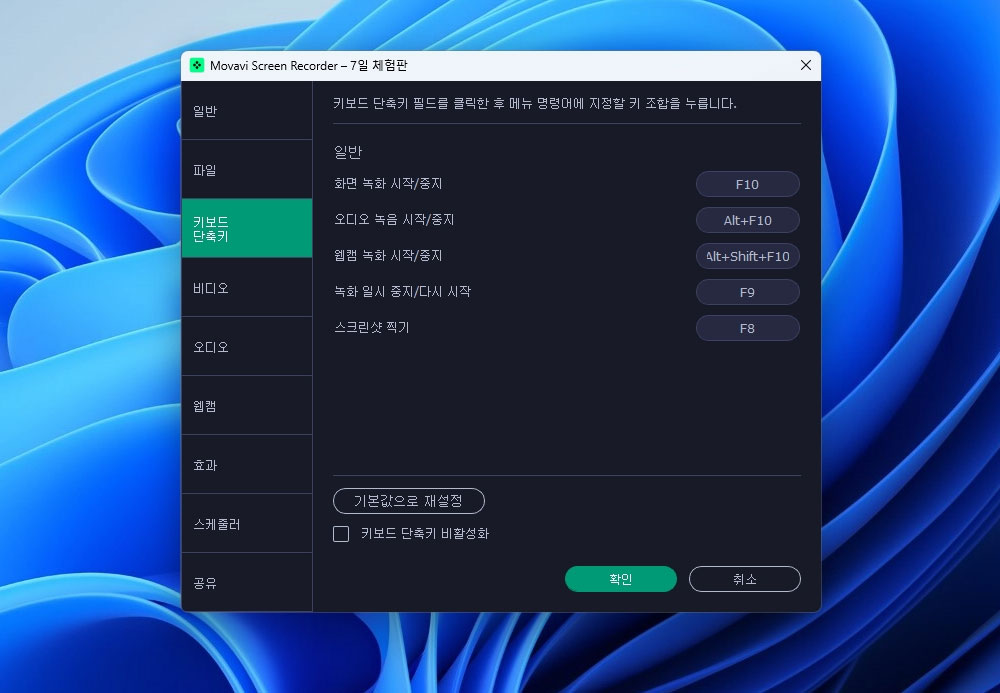
Task: Open the 일반 settings tab
Action: click(247, 111)
